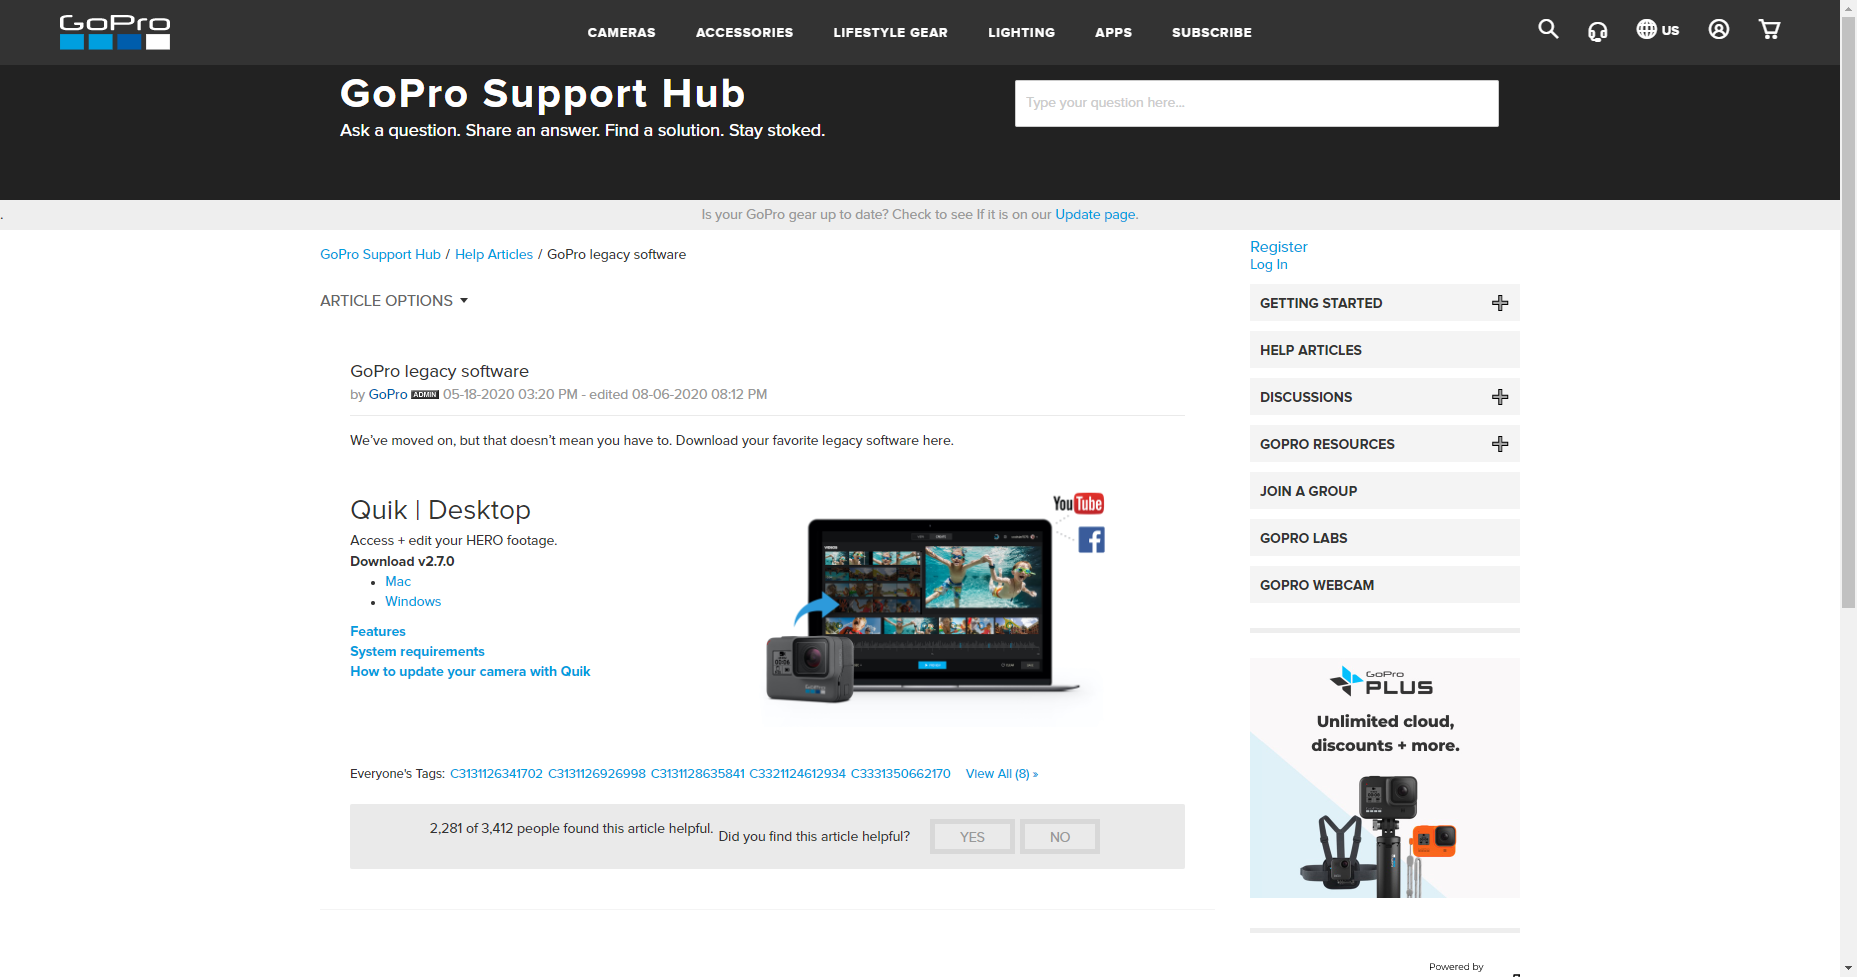Vote YES article was helpful

pyautogui.click(x=972, y=837)
